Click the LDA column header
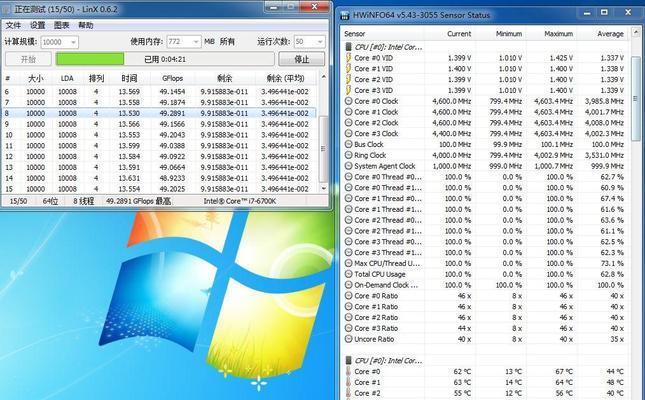This screenshot has height=400, width=645. tap(67, 78)
